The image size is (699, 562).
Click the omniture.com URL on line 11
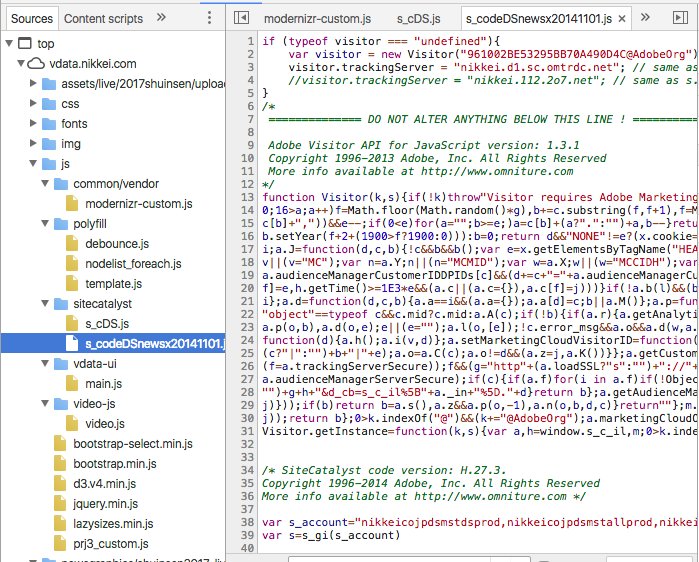coord(497,171)
